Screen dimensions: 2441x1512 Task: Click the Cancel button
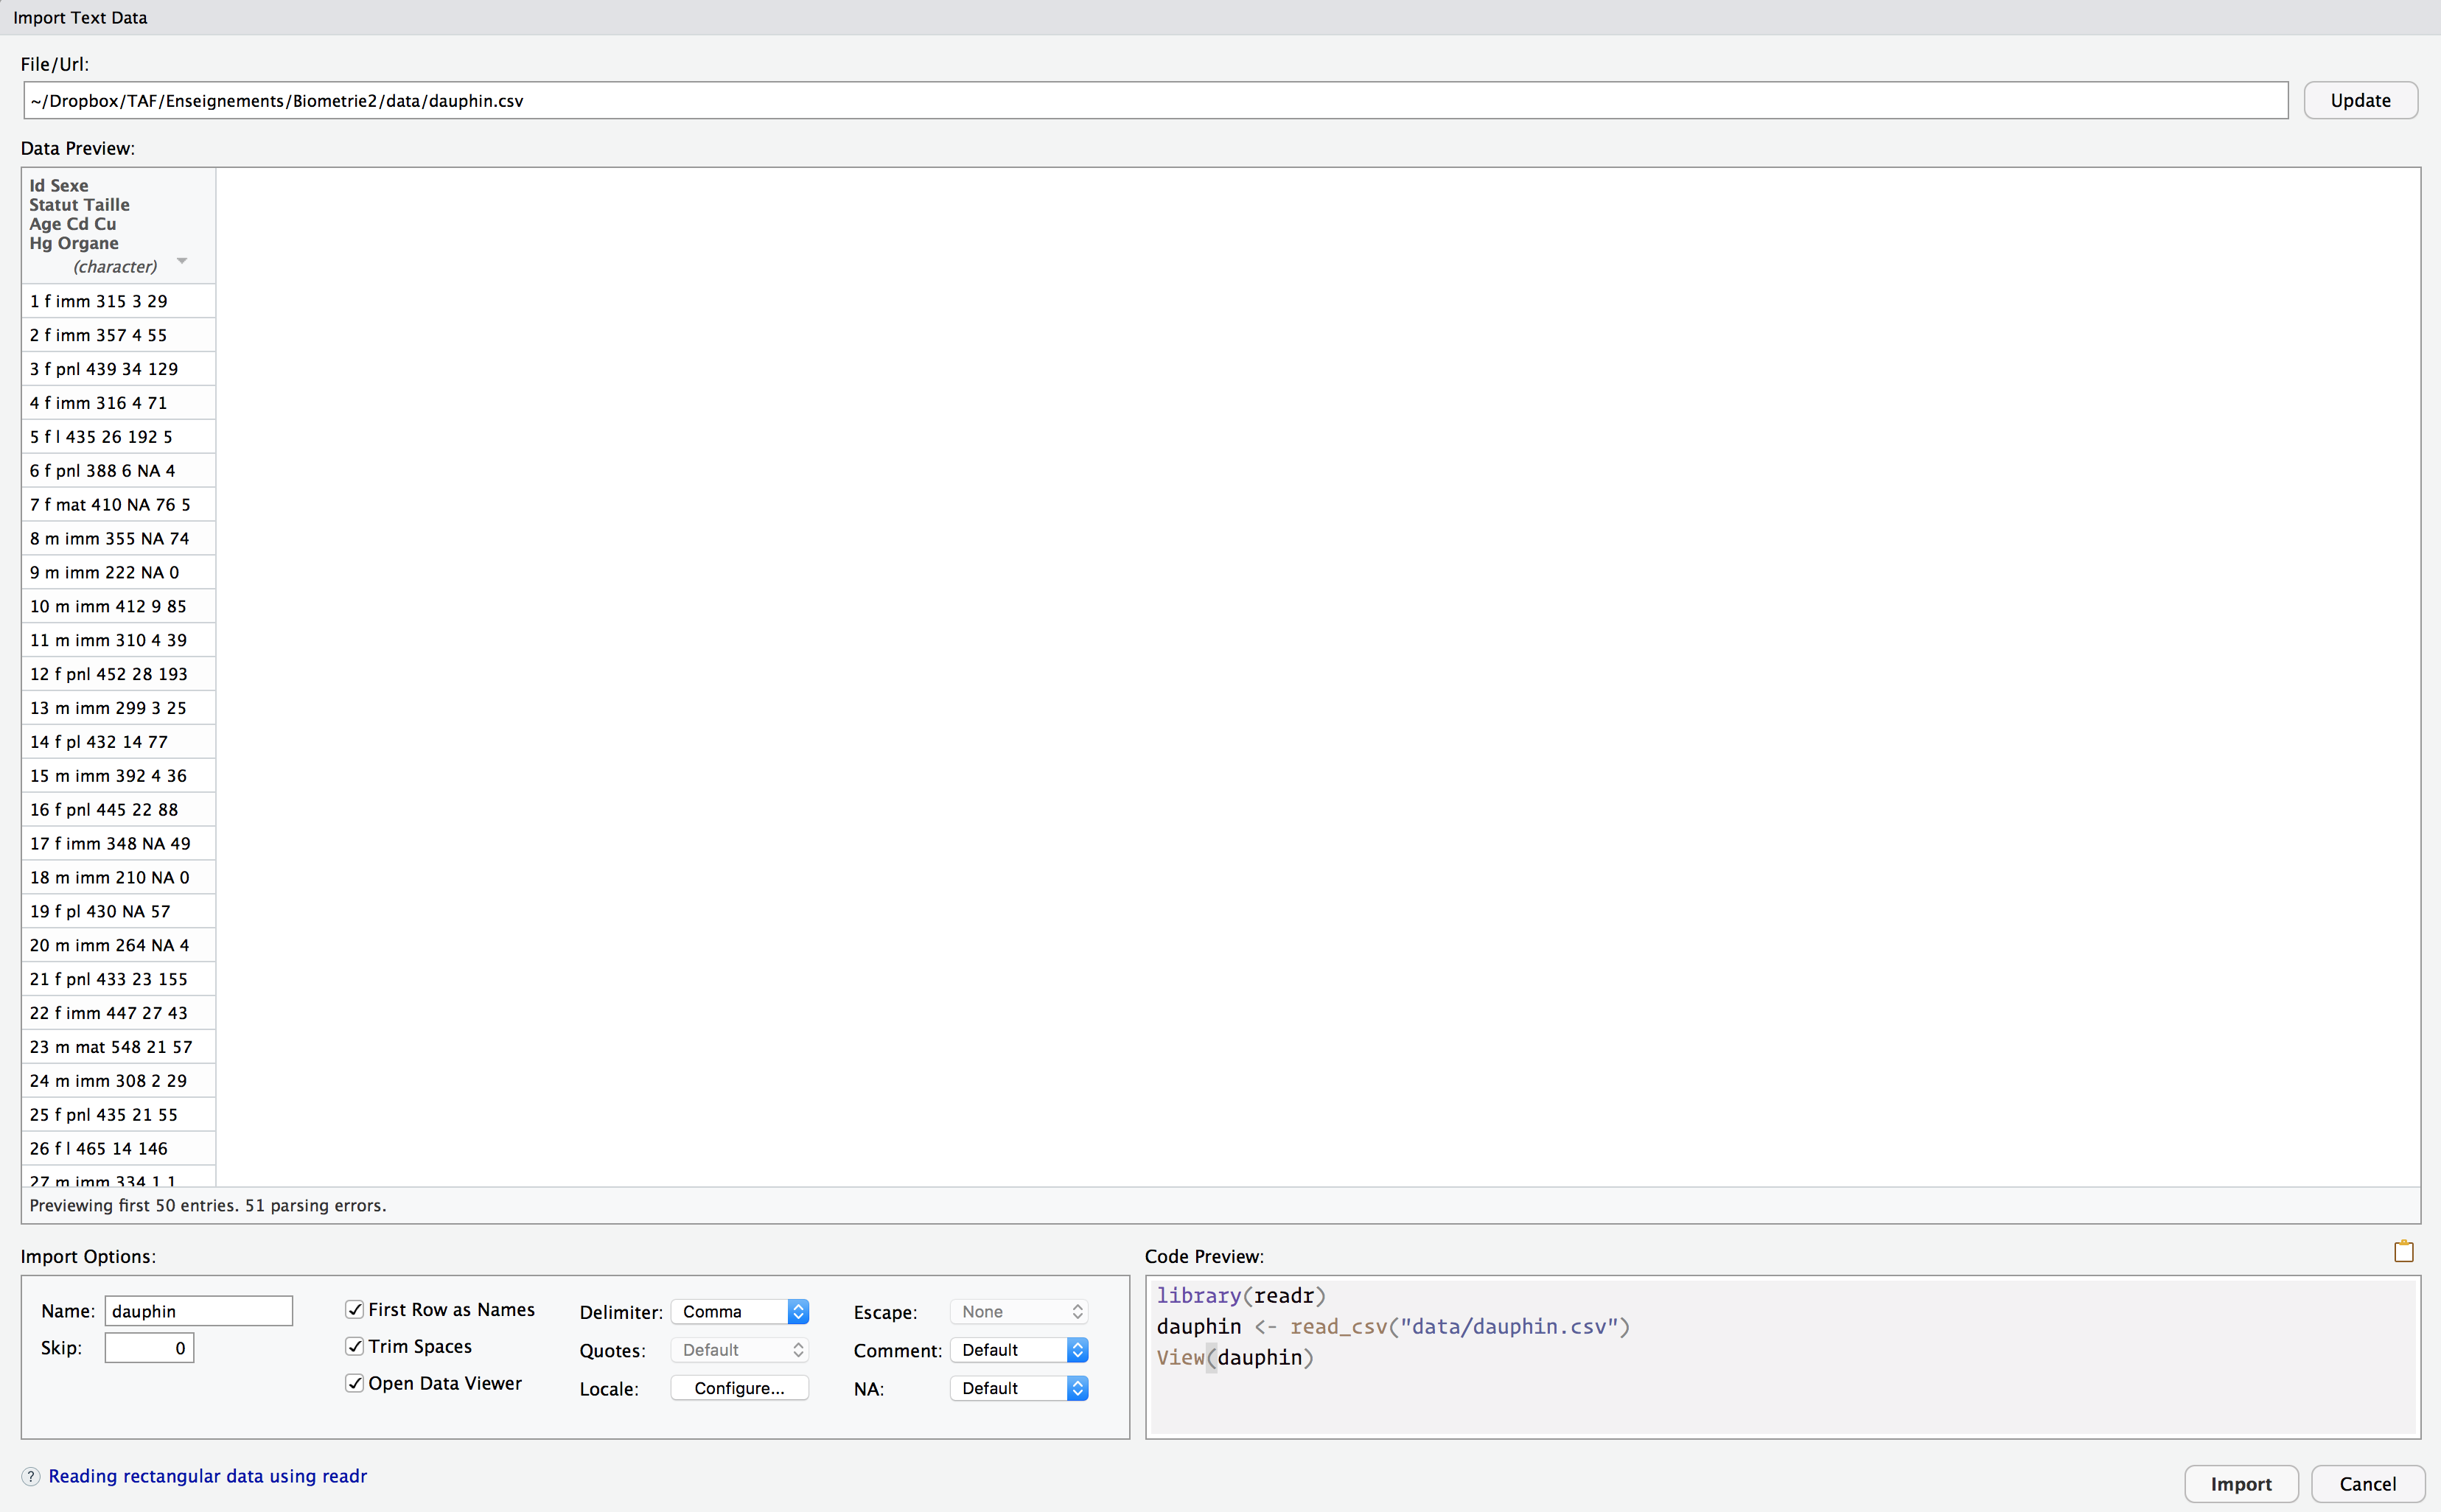(x=2367, y=1484)
